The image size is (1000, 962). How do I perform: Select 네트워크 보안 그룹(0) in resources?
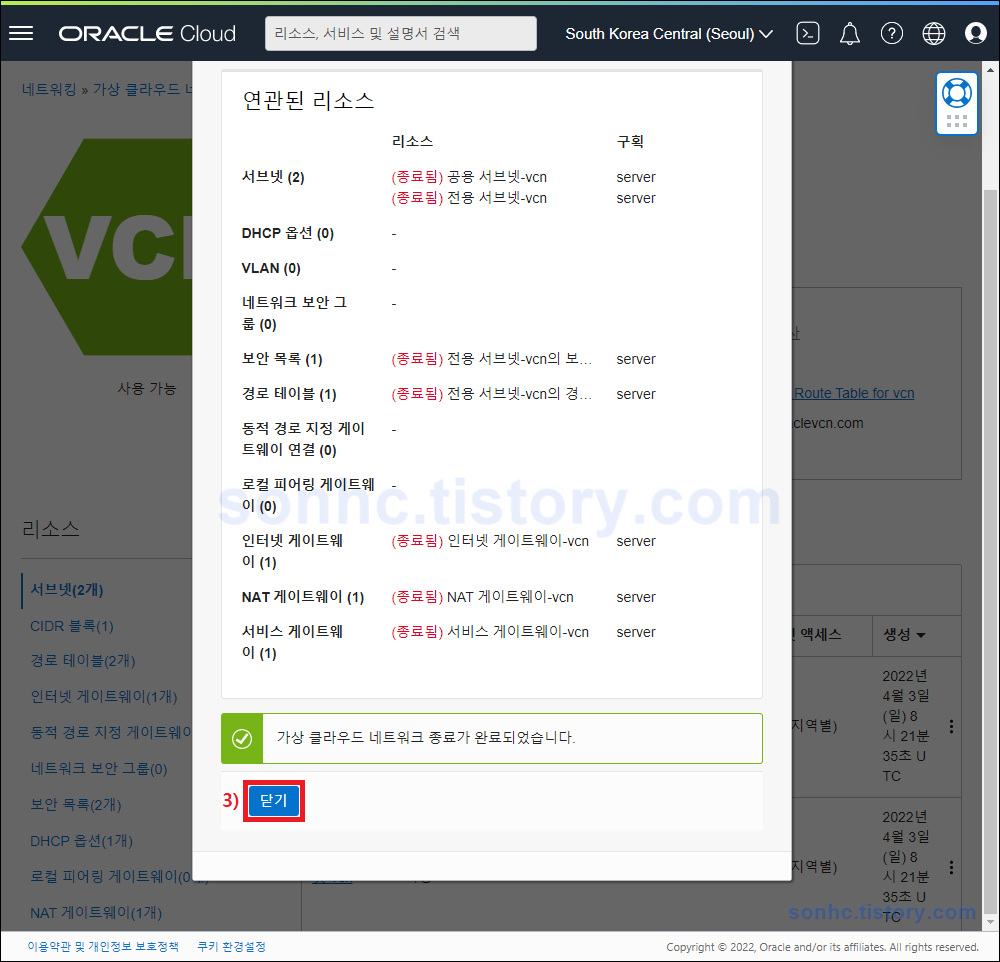(x=99, y=768)
